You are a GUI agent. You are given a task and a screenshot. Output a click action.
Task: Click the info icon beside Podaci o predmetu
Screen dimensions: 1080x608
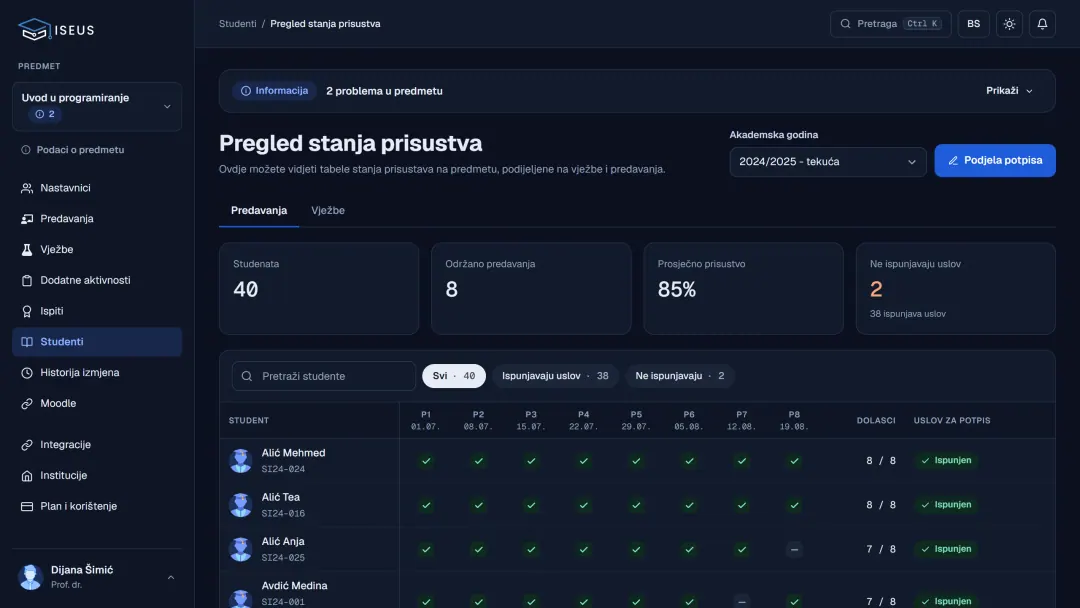(25, 149)
